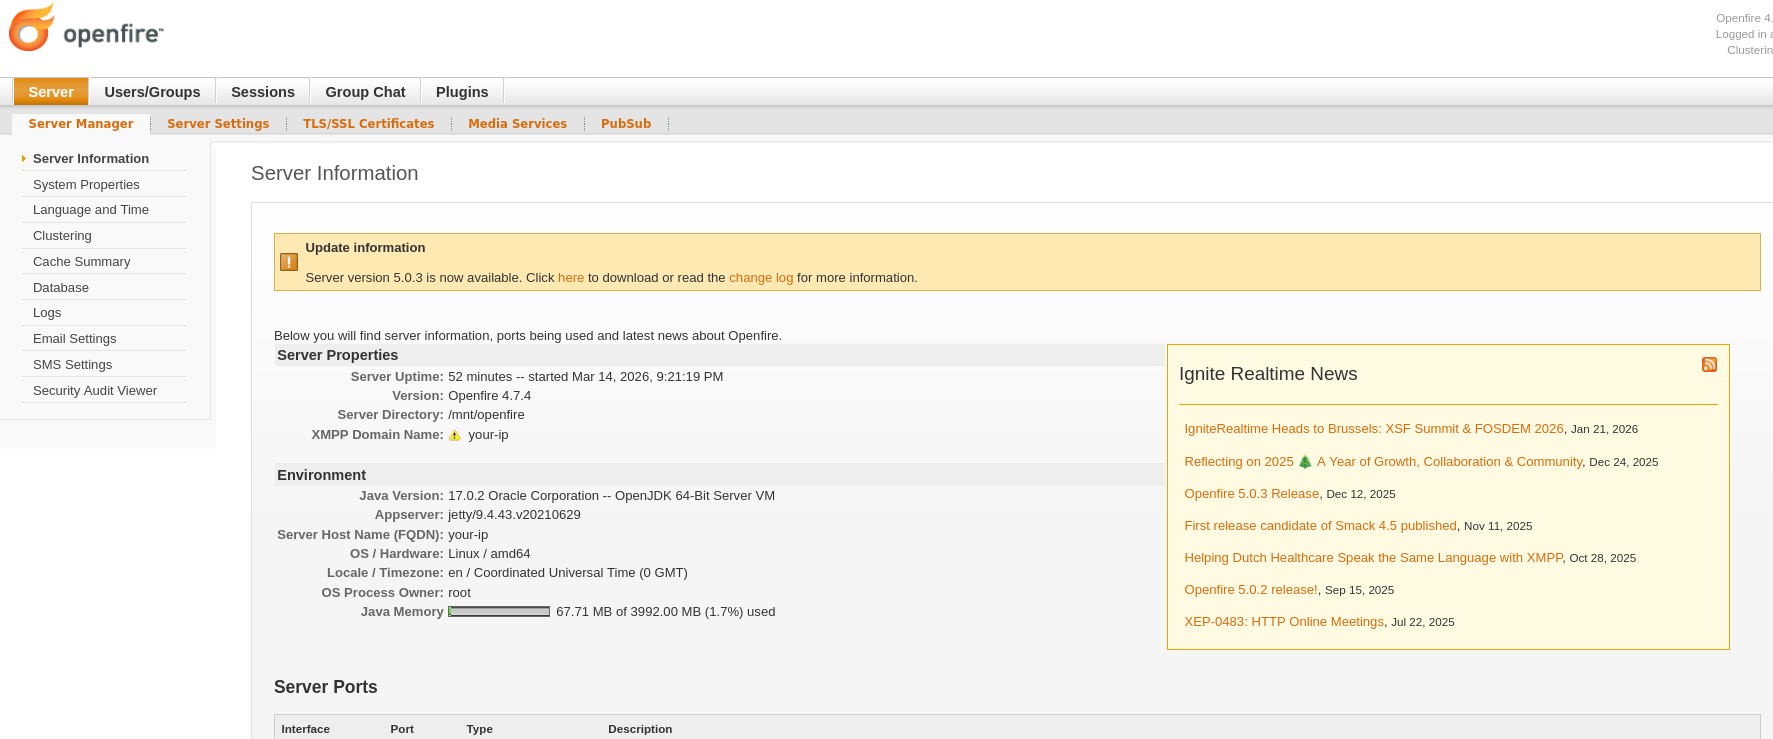Open the TLS/SSL Certificates subtab
Image resolution: width=1773 pixels, height=739 pixels.
coord(369,124)
